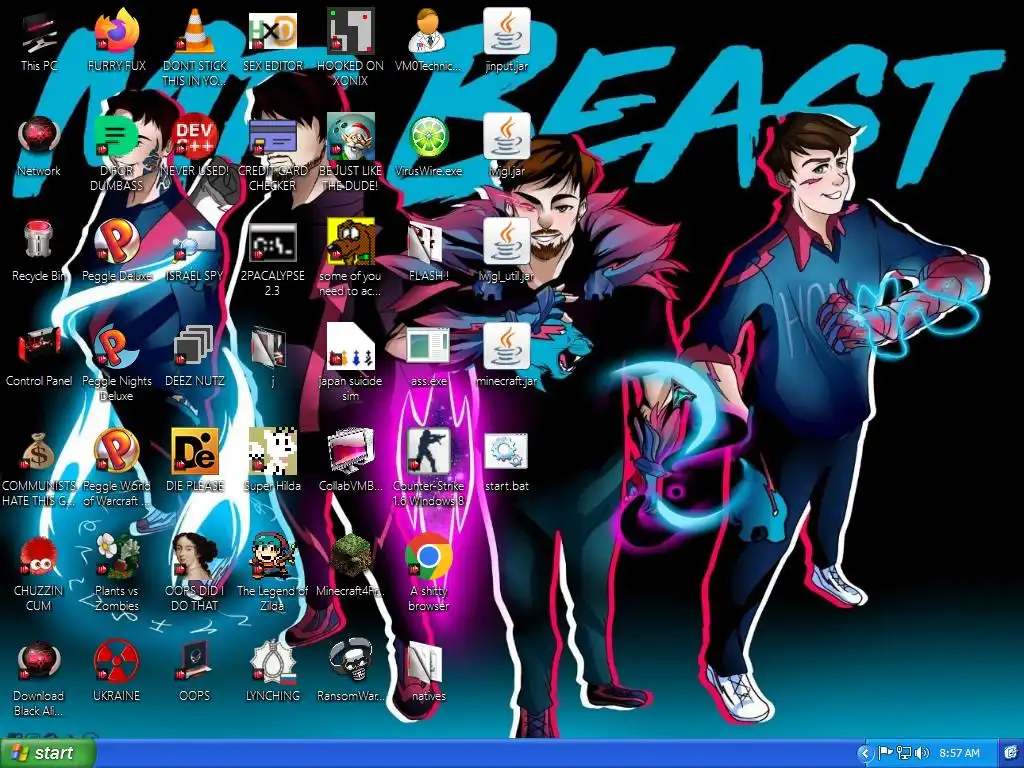Screen dimensions: 1024x768
Task: Select the lwjgl_util.jar file
Action: pos(507,242)
